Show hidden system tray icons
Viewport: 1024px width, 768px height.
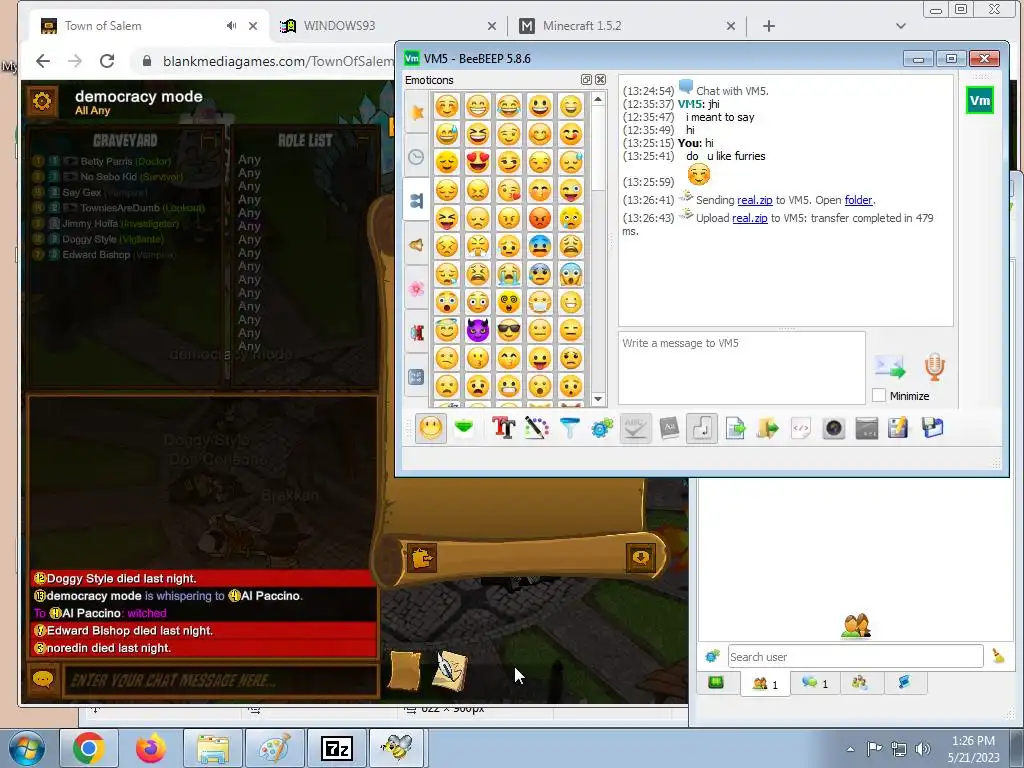click(x=850, y=749)
